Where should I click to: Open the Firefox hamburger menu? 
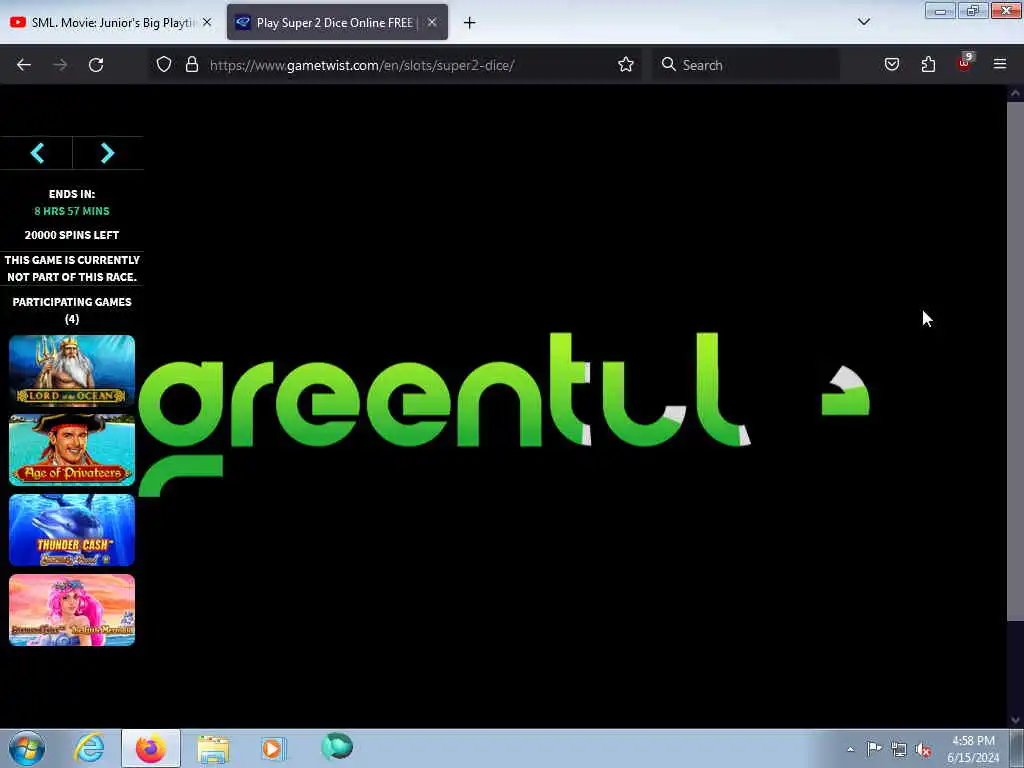pyautogui.click(x=1000, y=64)
